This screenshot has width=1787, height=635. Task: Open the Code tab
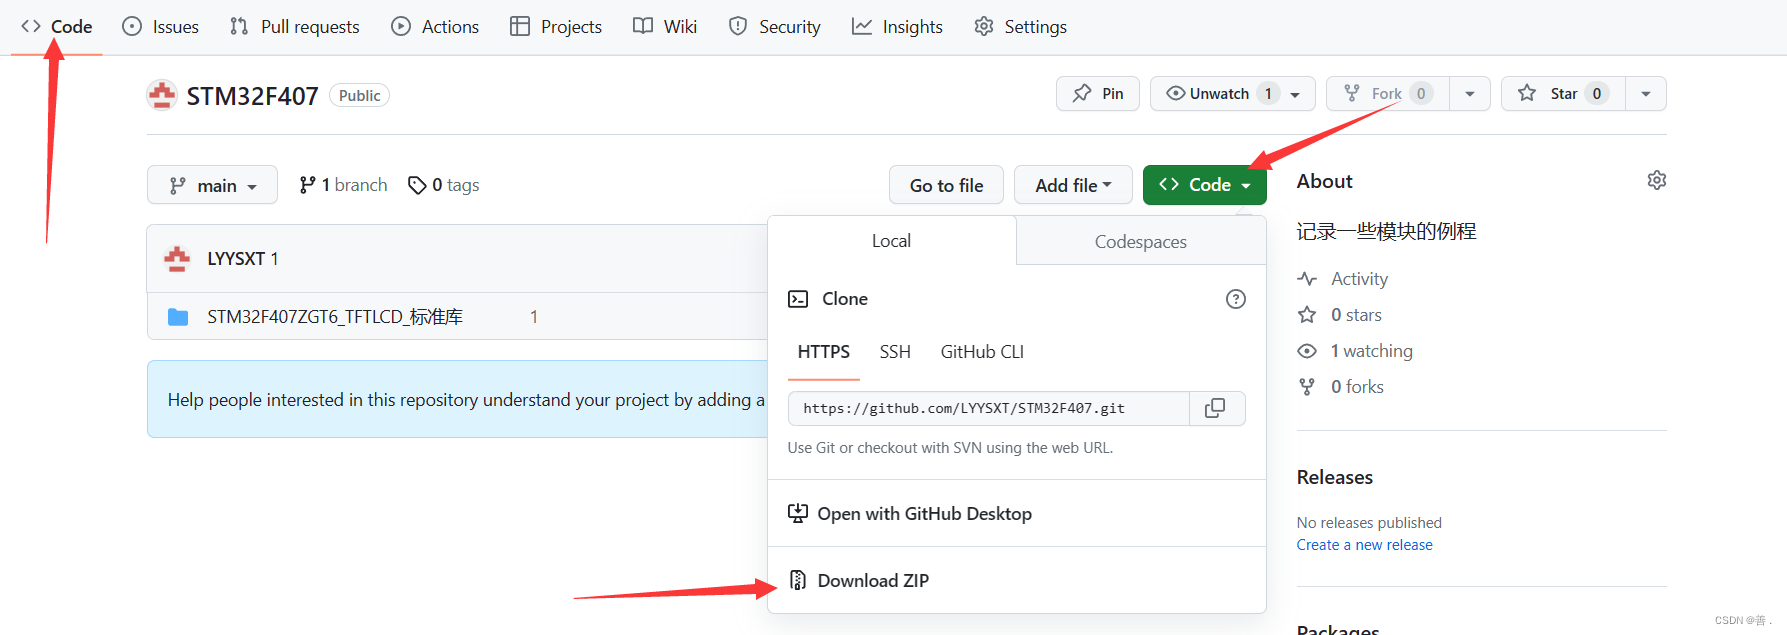[57, 27]
